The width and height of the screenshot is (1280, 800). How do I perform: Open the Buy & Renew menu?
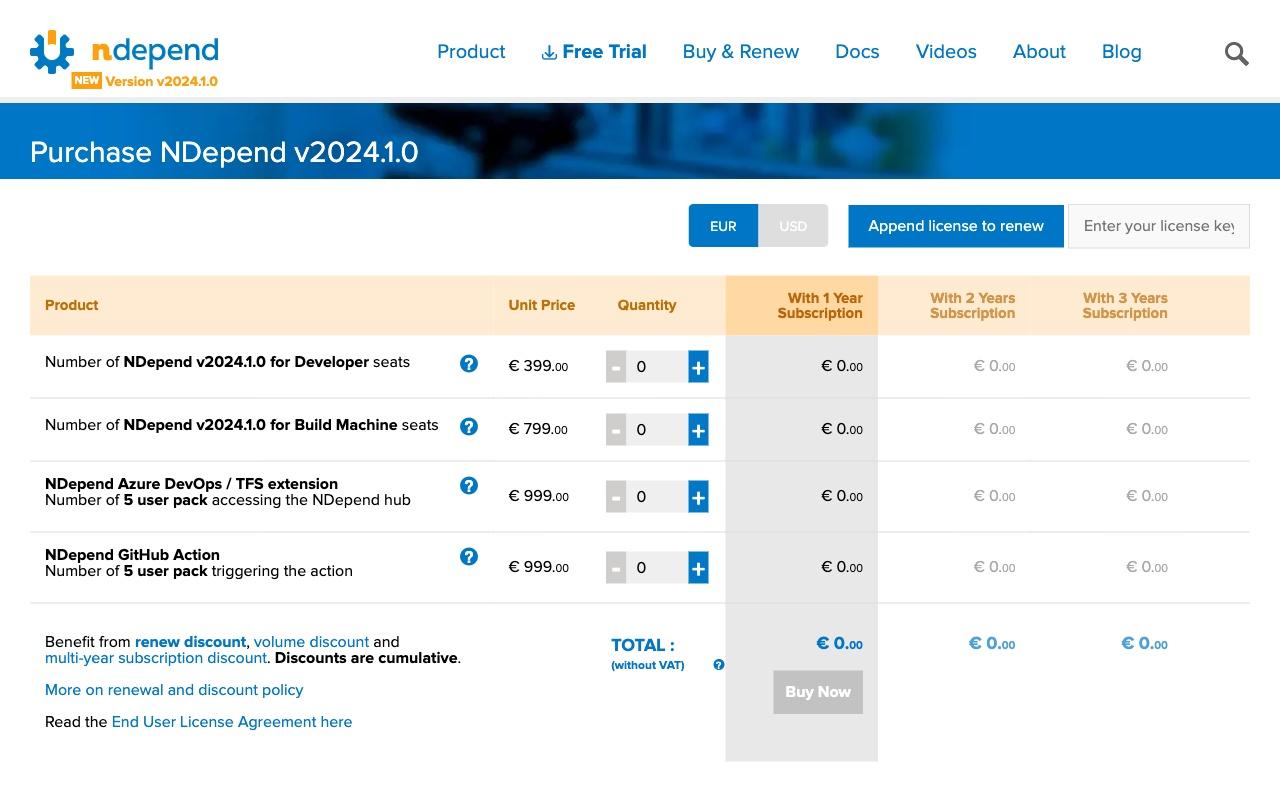[x=741, y=52]
